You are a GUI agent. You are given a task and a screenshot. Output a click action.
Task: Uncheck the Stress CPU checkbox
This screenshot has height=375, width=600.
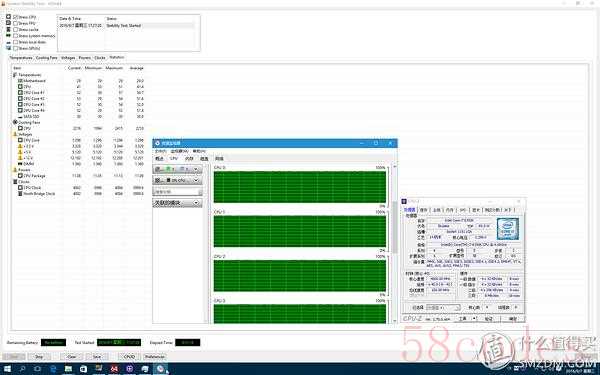[x=16, y=17]
